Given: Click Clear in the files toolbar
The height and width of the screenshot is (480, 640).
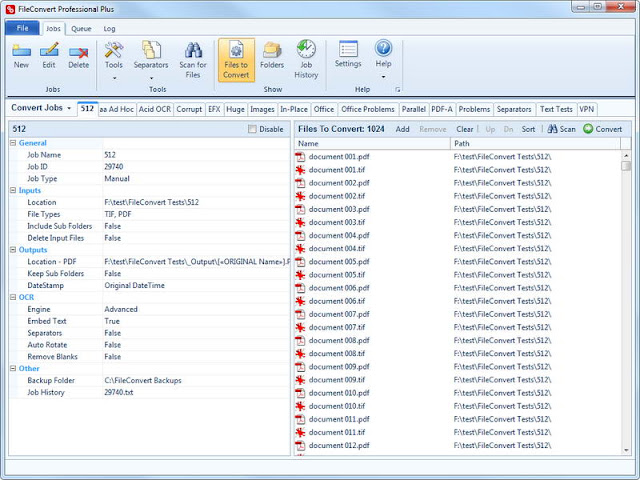Looking at the screenshot, I should (464, 129).
